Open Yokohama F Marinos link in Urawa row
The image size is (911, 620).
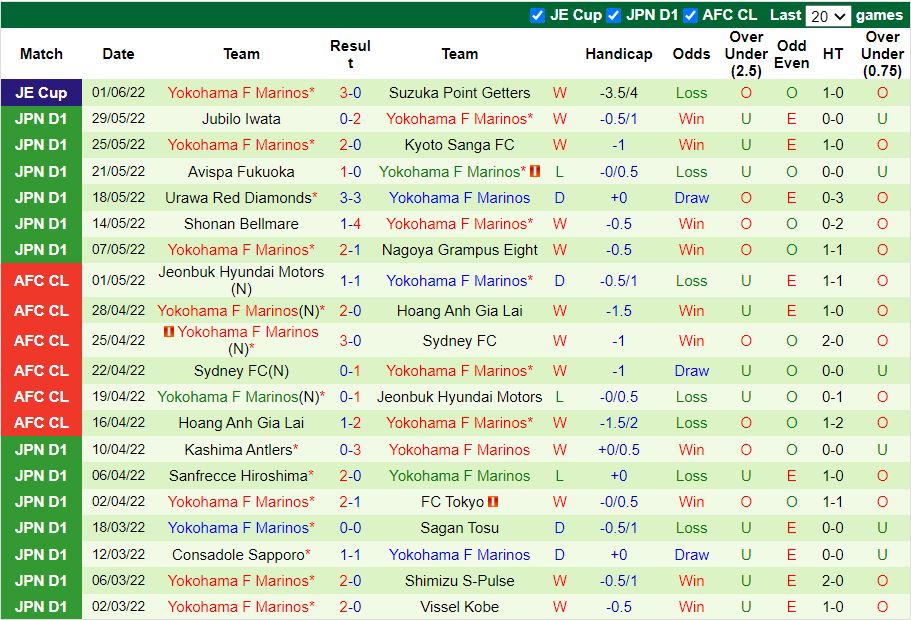point(460,198)
